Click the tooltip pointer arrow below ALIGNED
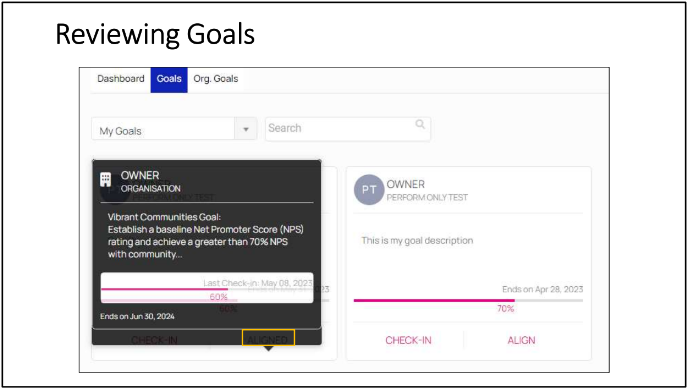 pyautogui.click(x=268, y=348)
